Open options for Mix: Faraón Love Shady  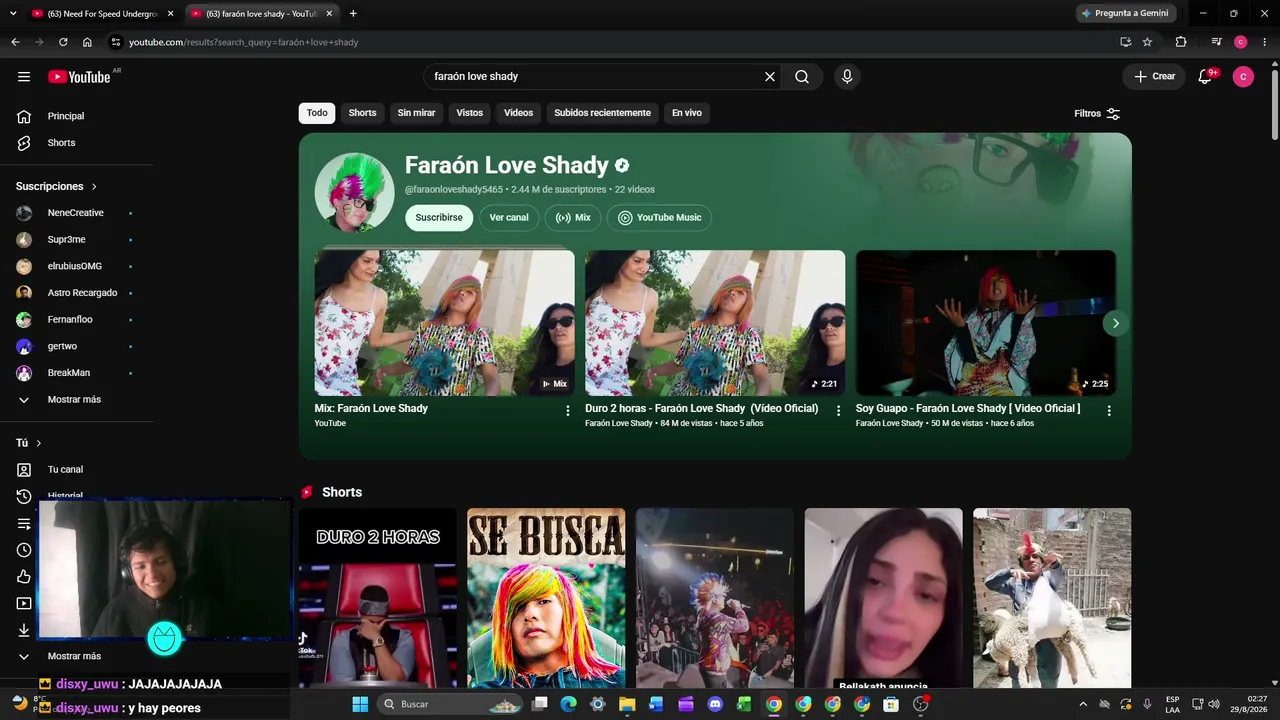pos(568,411)
